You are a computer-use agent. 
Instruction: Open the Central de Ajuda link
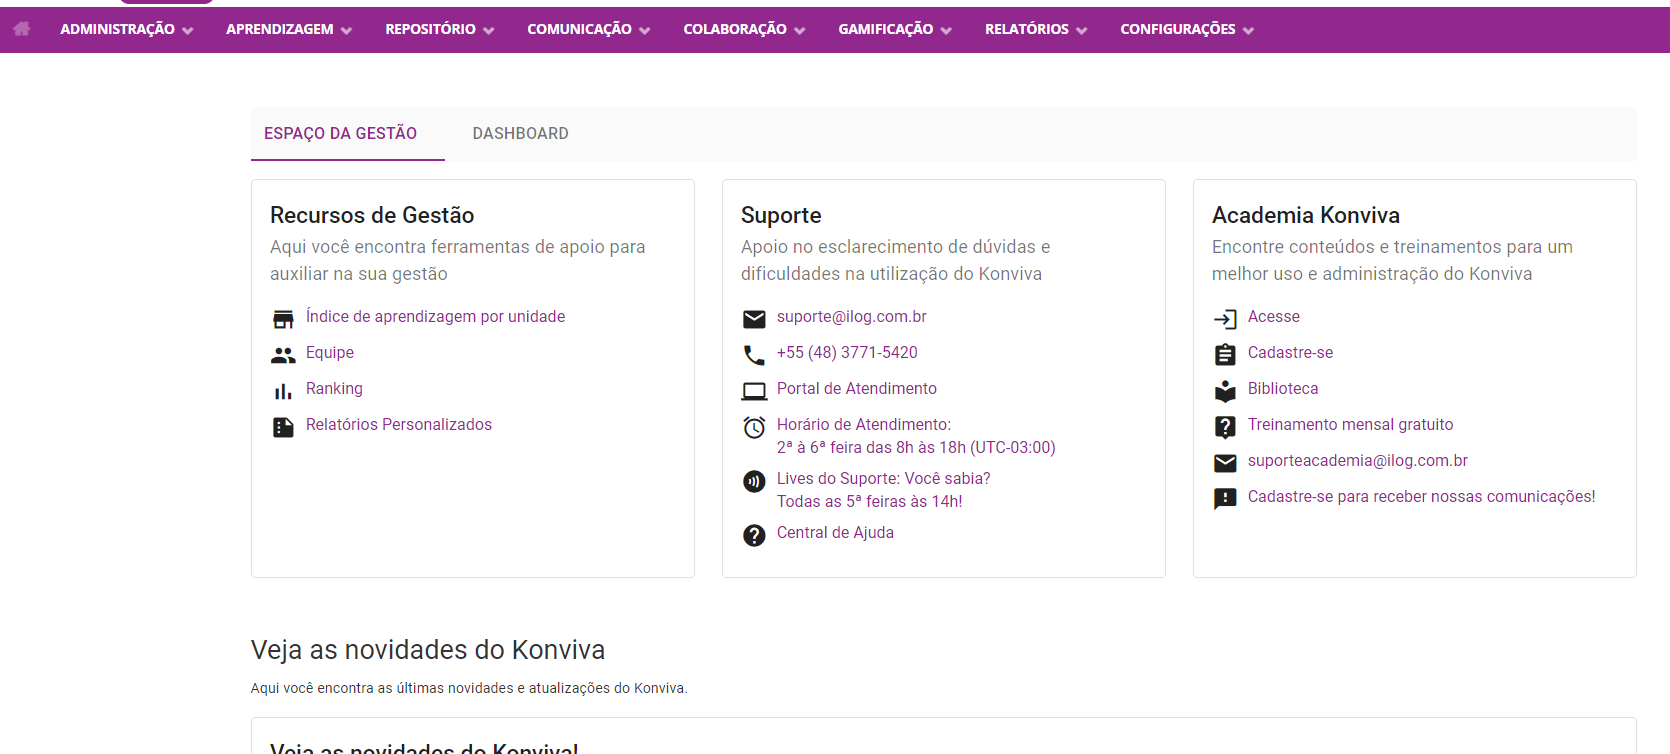835,532
